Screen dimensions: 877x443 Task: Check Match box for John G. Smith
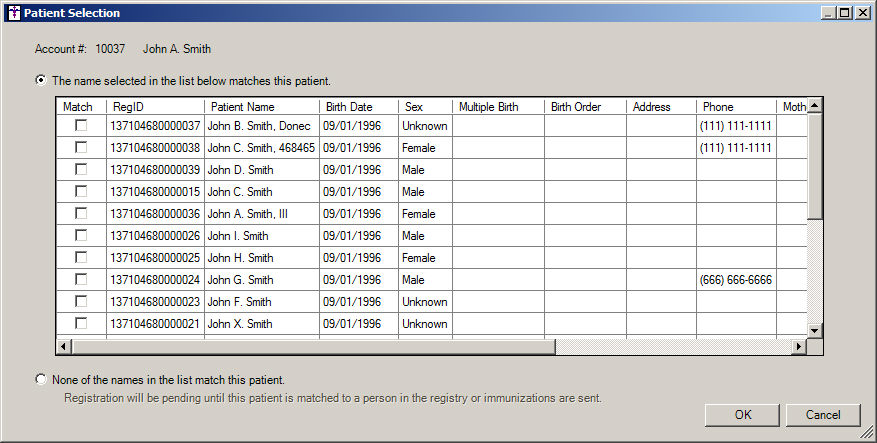pyautogui.click(x=81, y=280)
